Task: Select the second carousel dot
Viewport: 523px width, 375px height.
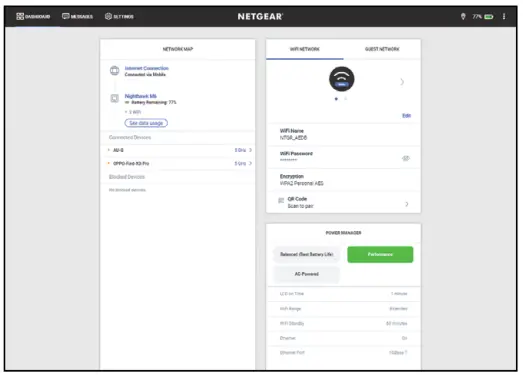Action: point(346,99)
